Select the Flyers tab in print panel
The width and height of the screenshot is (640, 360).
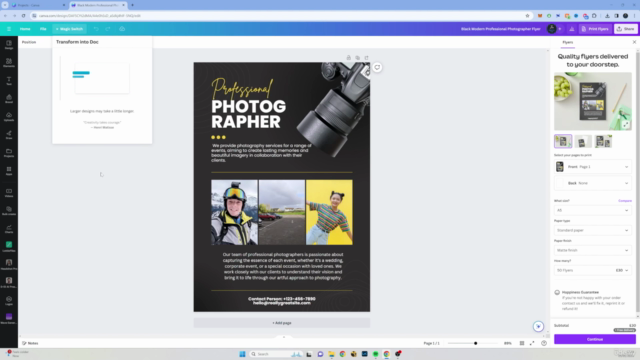click(x=567, y=42)
